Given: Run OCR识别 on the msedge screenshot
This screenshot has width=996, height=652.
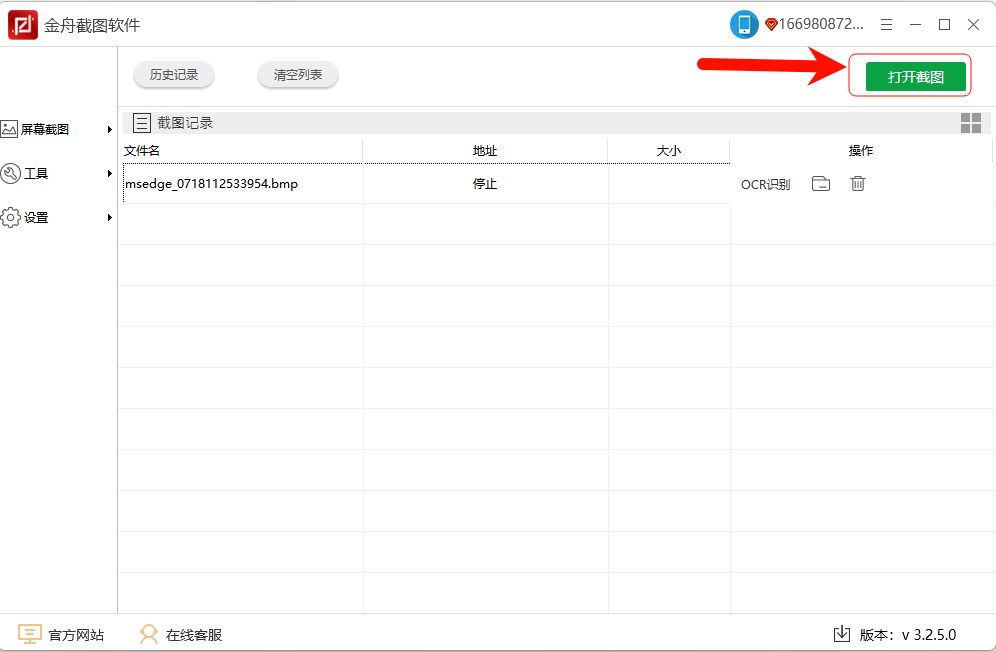Looking at the screenshot, I should [765, 184].
